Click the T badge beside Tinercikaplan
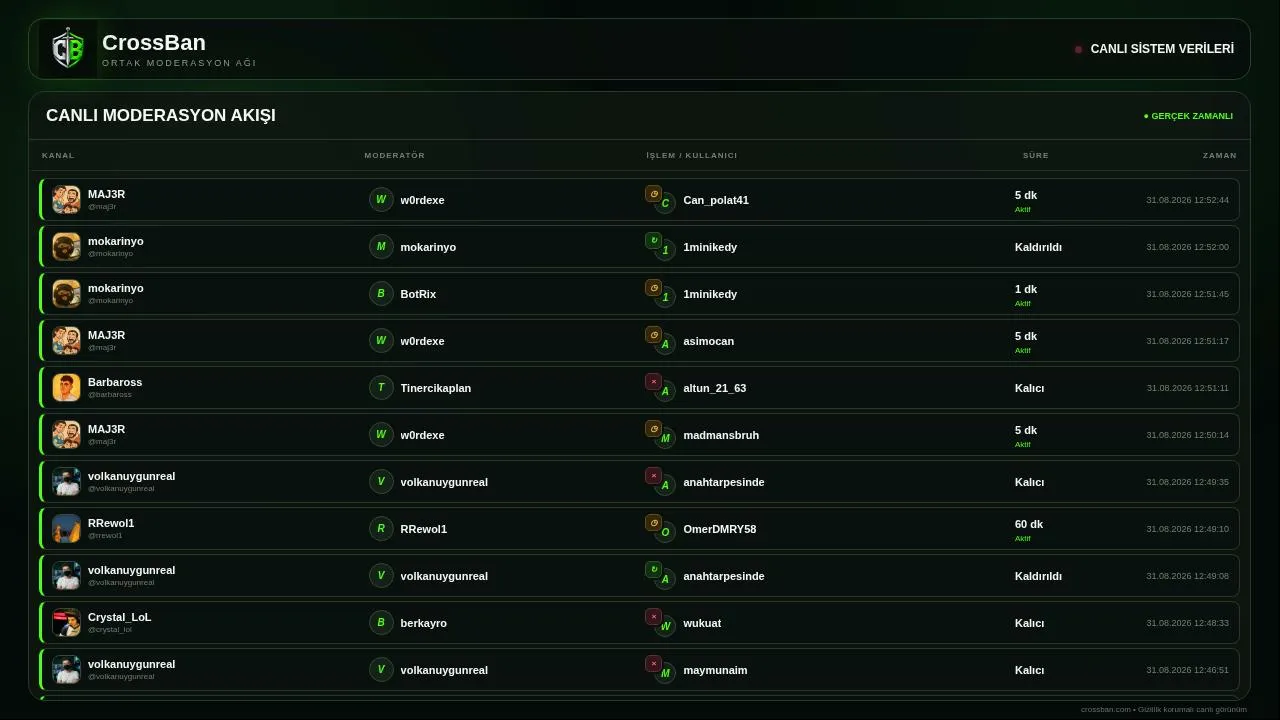1280x720 pixels. 381,388
